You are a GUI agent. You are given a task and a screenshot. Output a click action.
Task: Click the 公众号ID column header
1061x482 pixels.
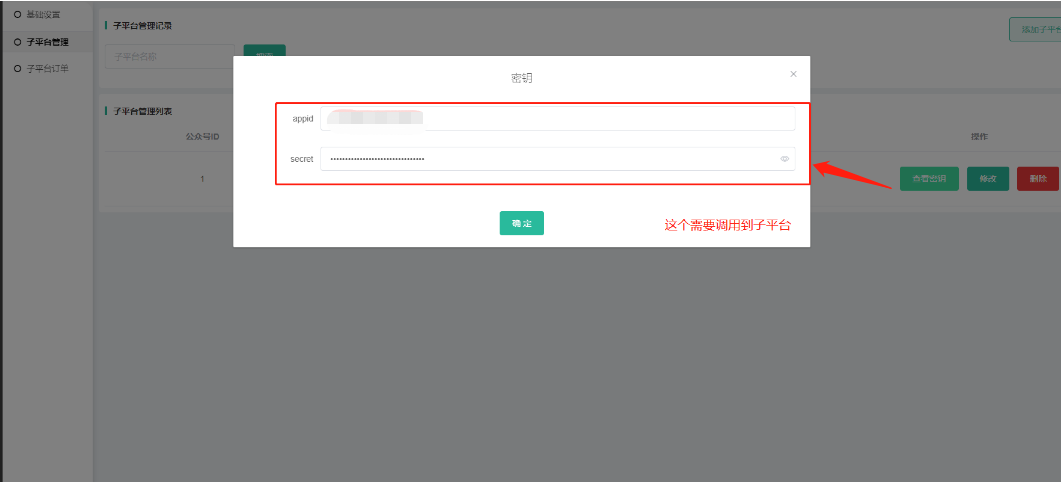[202, 137]
